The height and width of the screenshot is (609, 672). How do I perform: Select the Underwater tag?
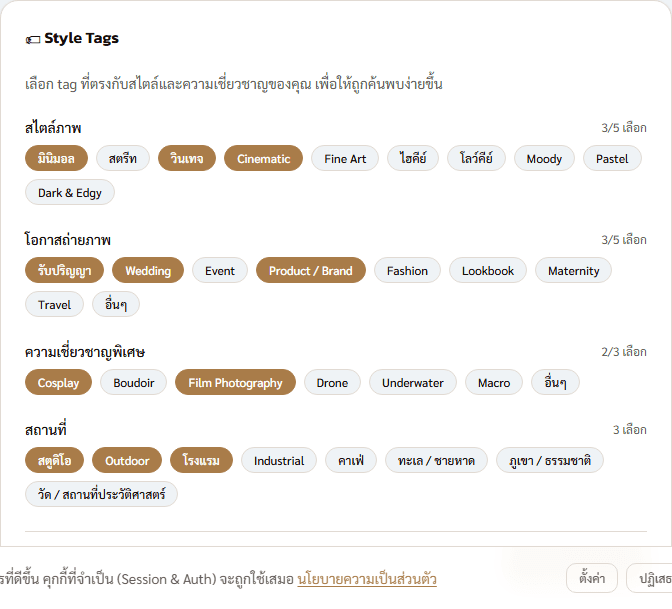[x=413, y=382]
